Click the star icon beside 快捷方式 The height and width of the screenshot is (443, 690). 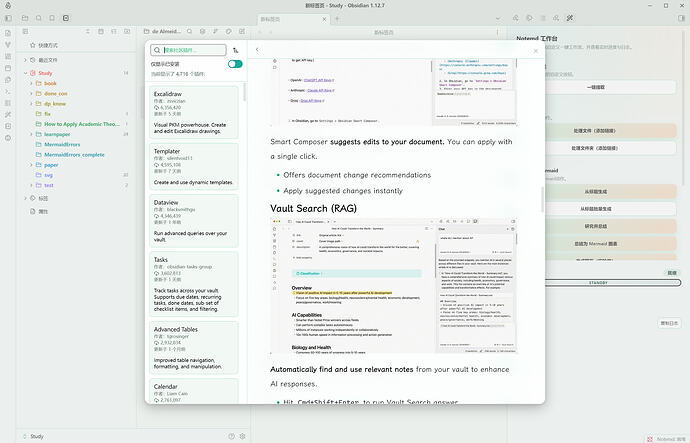[x=33, y=45]
